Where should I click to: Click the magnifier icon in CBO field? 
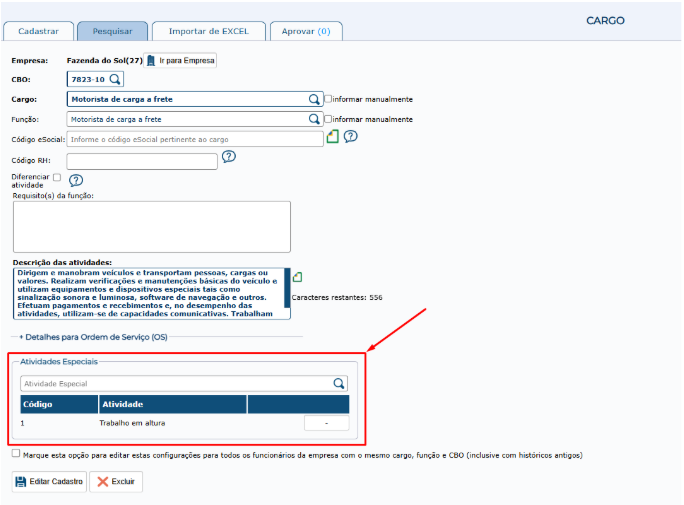[115, 79]
